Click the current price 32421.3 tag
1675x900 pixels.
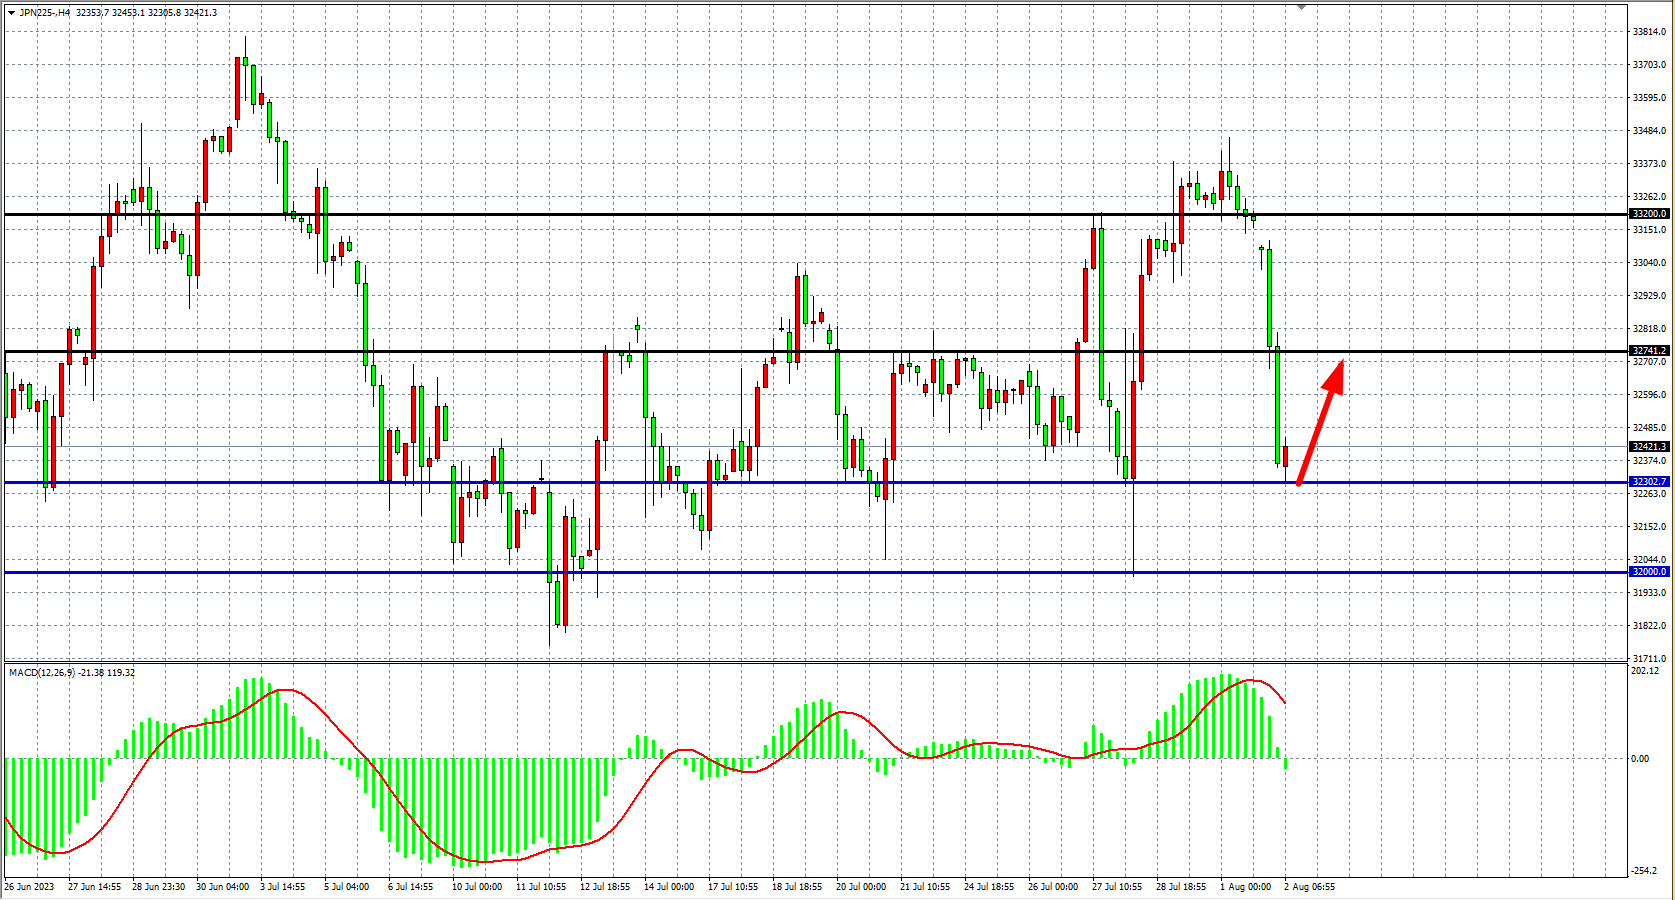[1649, 447]
